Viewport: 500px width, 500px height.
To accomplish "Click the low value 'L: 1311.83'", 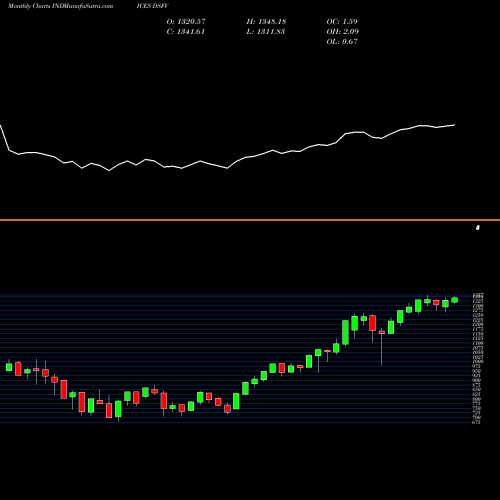I will [266, 31].
